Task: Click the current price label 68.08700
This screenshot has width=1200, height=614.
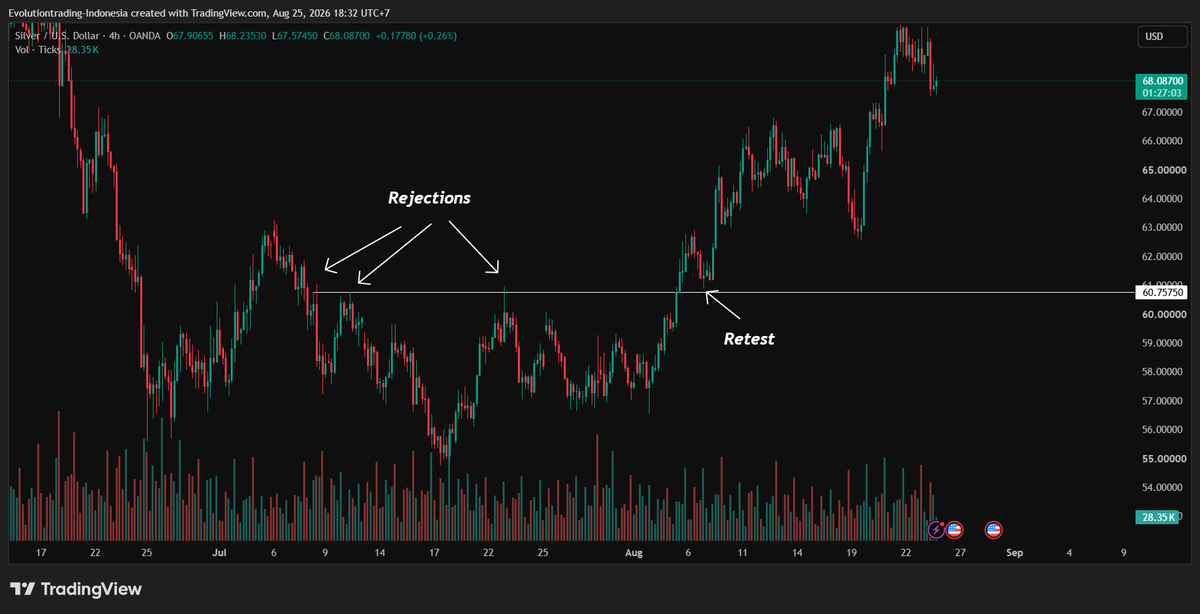Action: 1161,80
